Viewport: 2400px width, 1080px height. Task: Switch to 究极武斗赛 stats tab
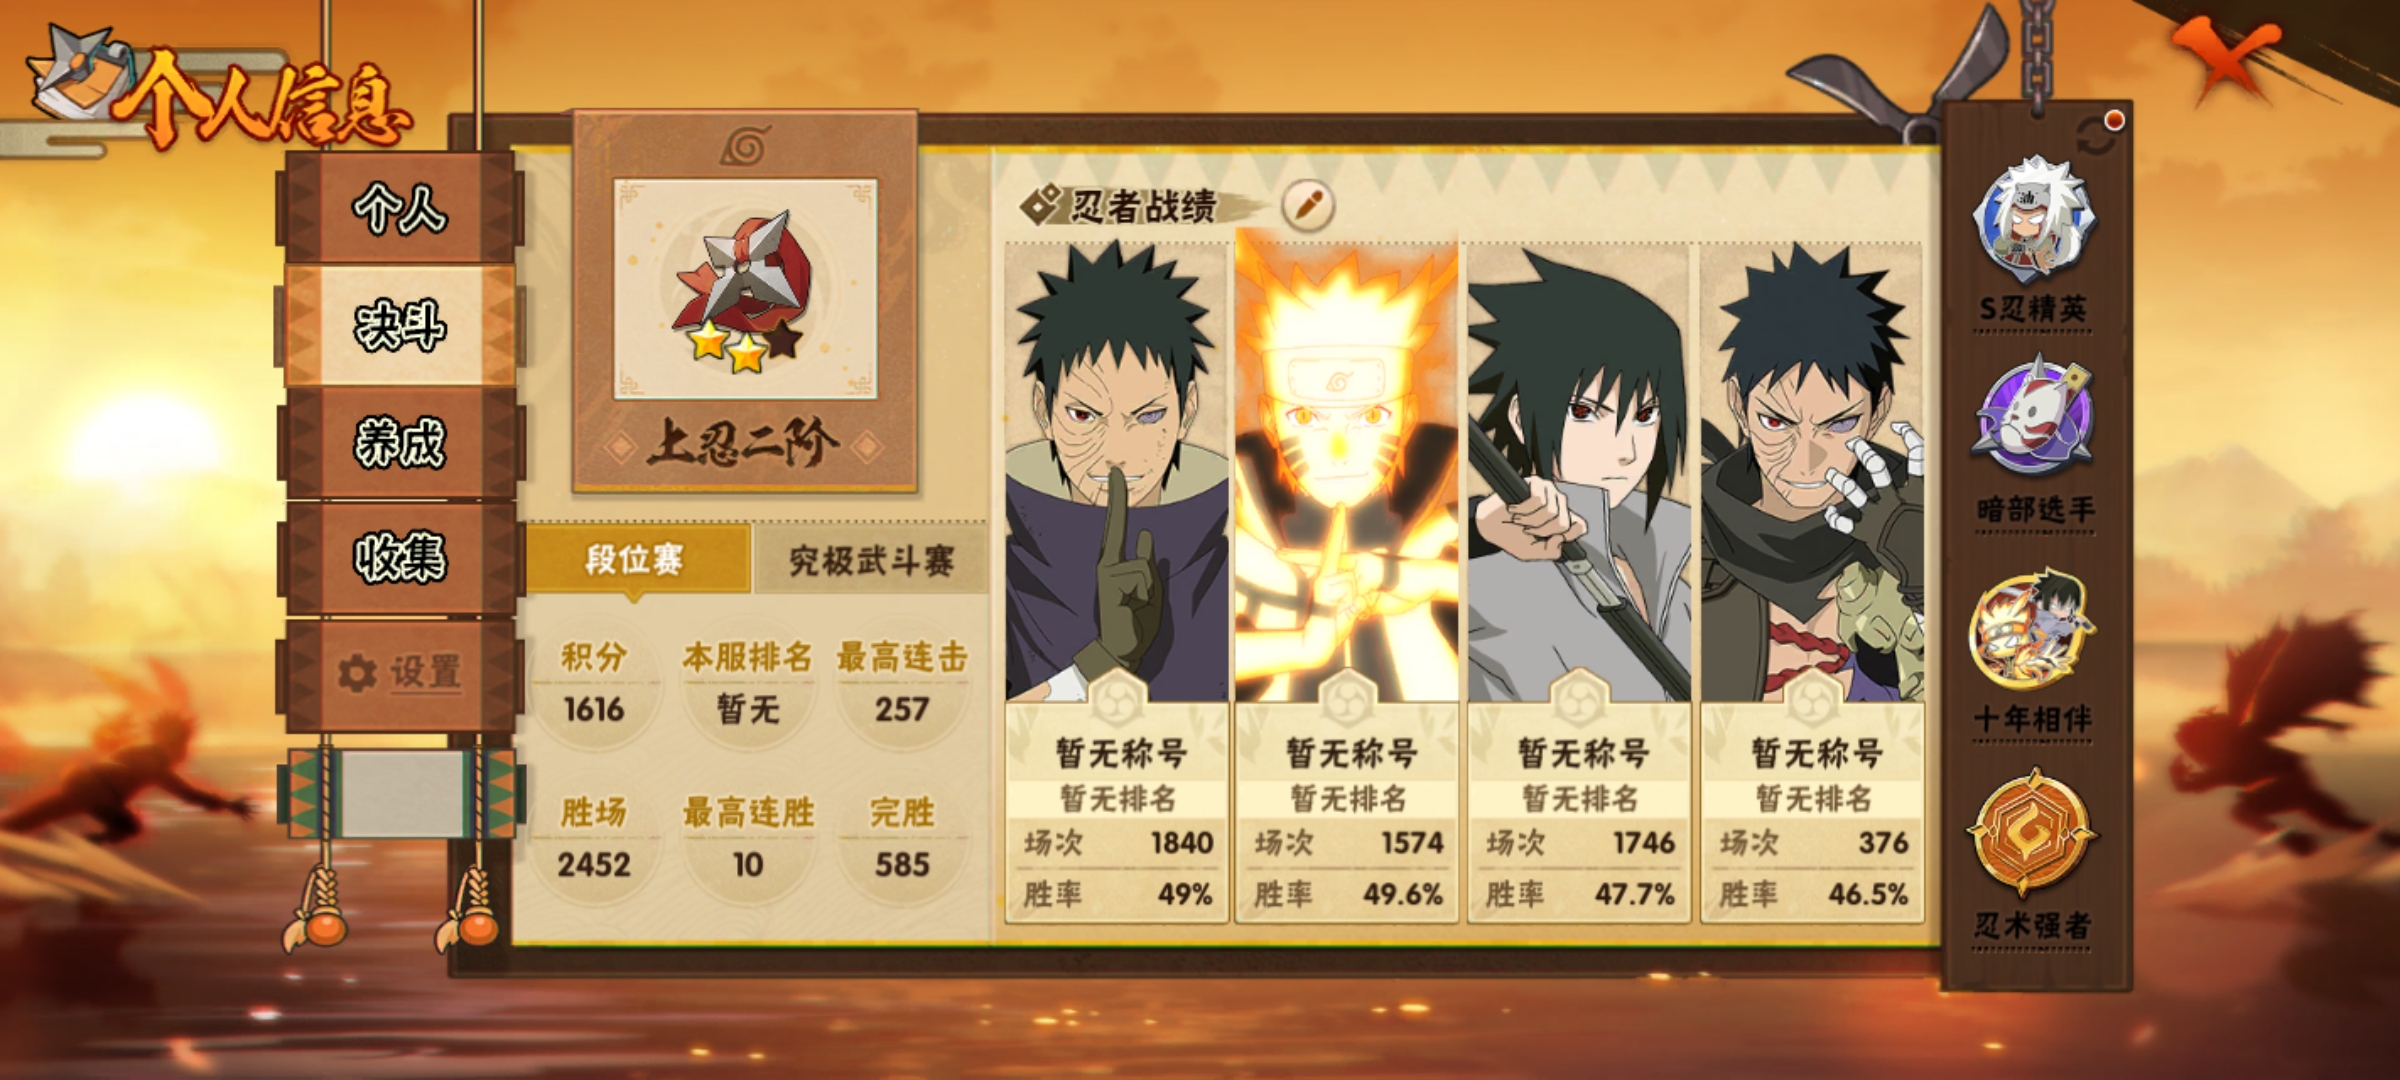coord(871,560)
